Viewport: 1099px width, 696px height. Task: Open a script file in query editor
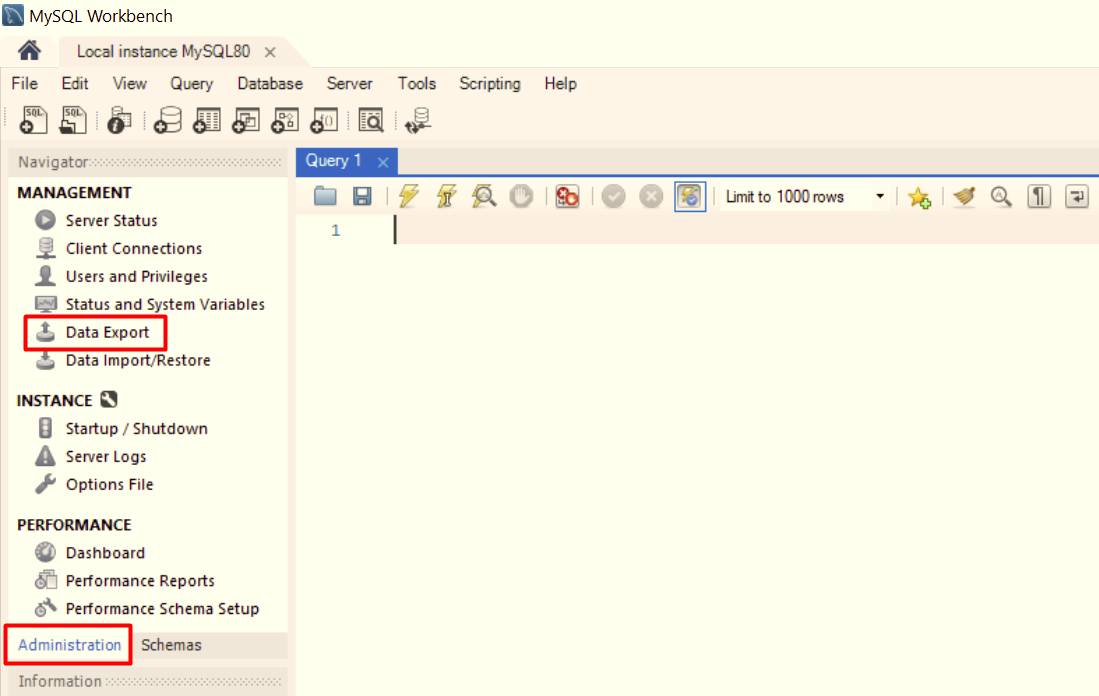tap(325, 196)
